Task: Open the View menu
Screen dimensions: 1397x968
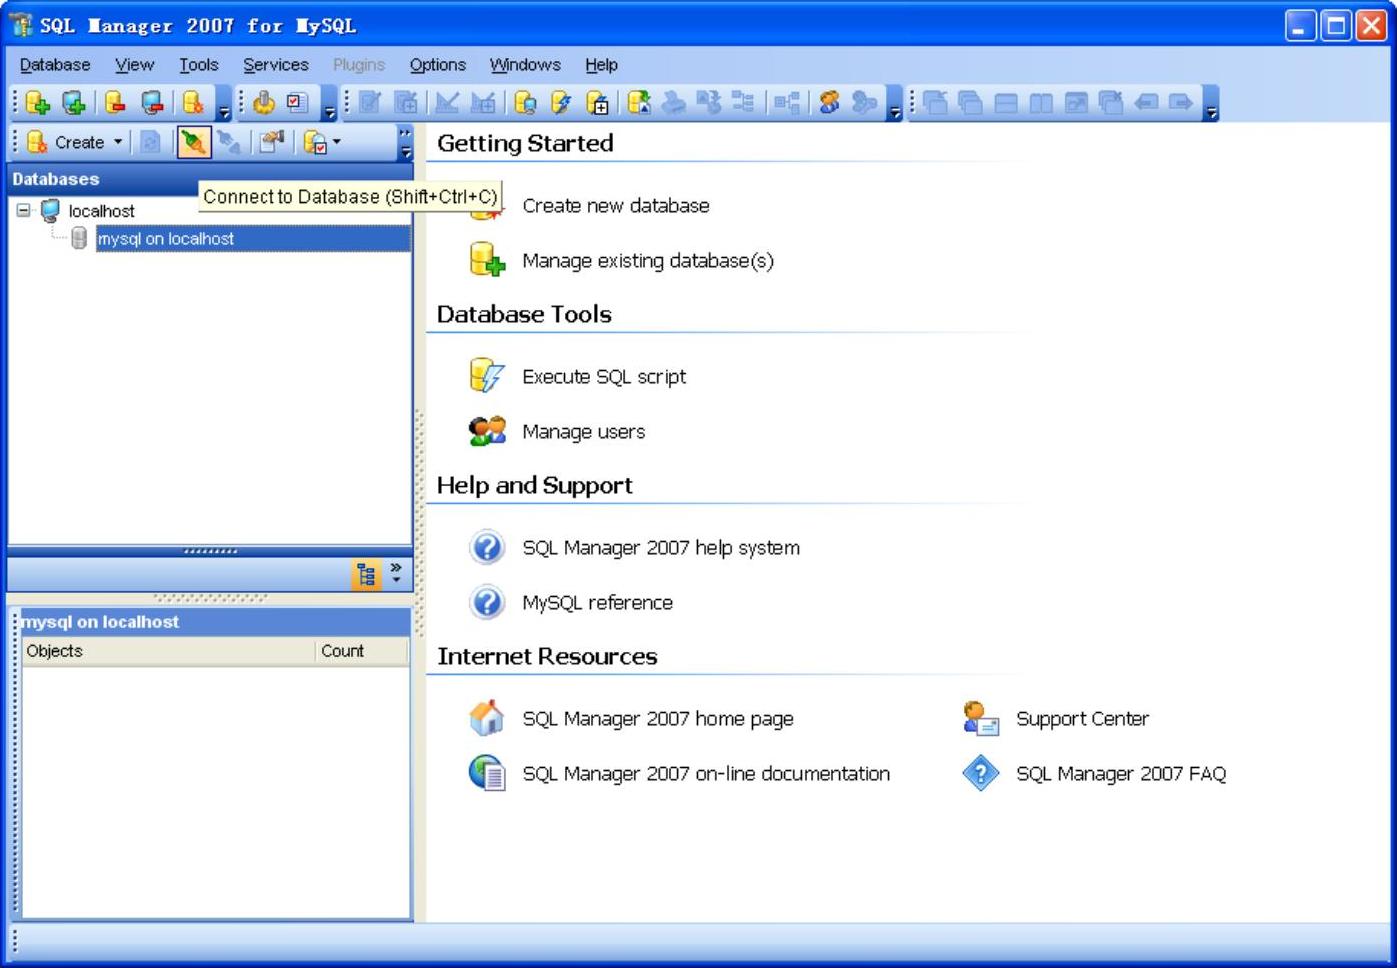Action: coord(134,64)
